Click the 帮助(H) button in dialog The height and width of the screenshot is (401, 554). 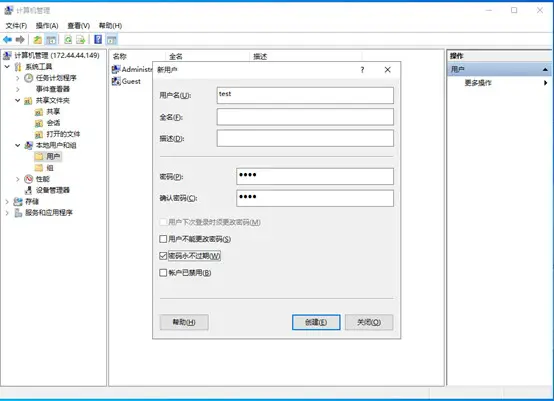tap(184, 322)
